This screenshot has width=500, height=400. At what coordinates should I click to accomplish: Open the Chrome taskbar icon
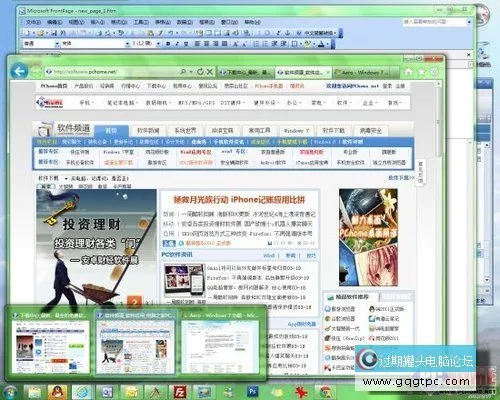(324, 393)
